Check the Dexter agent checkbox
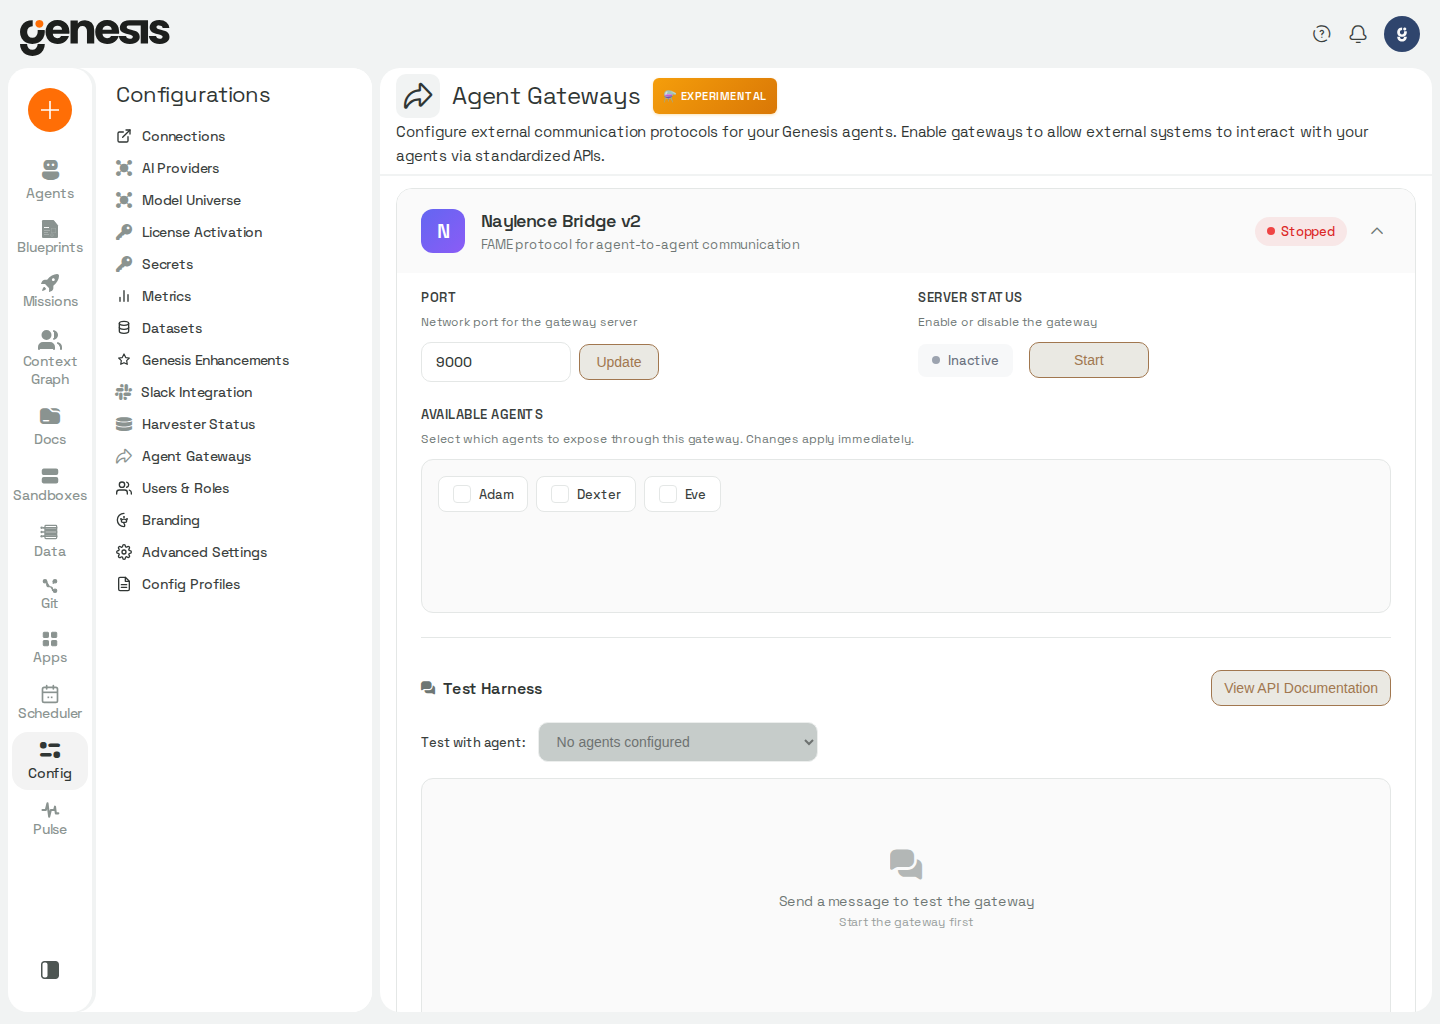 pos(560,494)
